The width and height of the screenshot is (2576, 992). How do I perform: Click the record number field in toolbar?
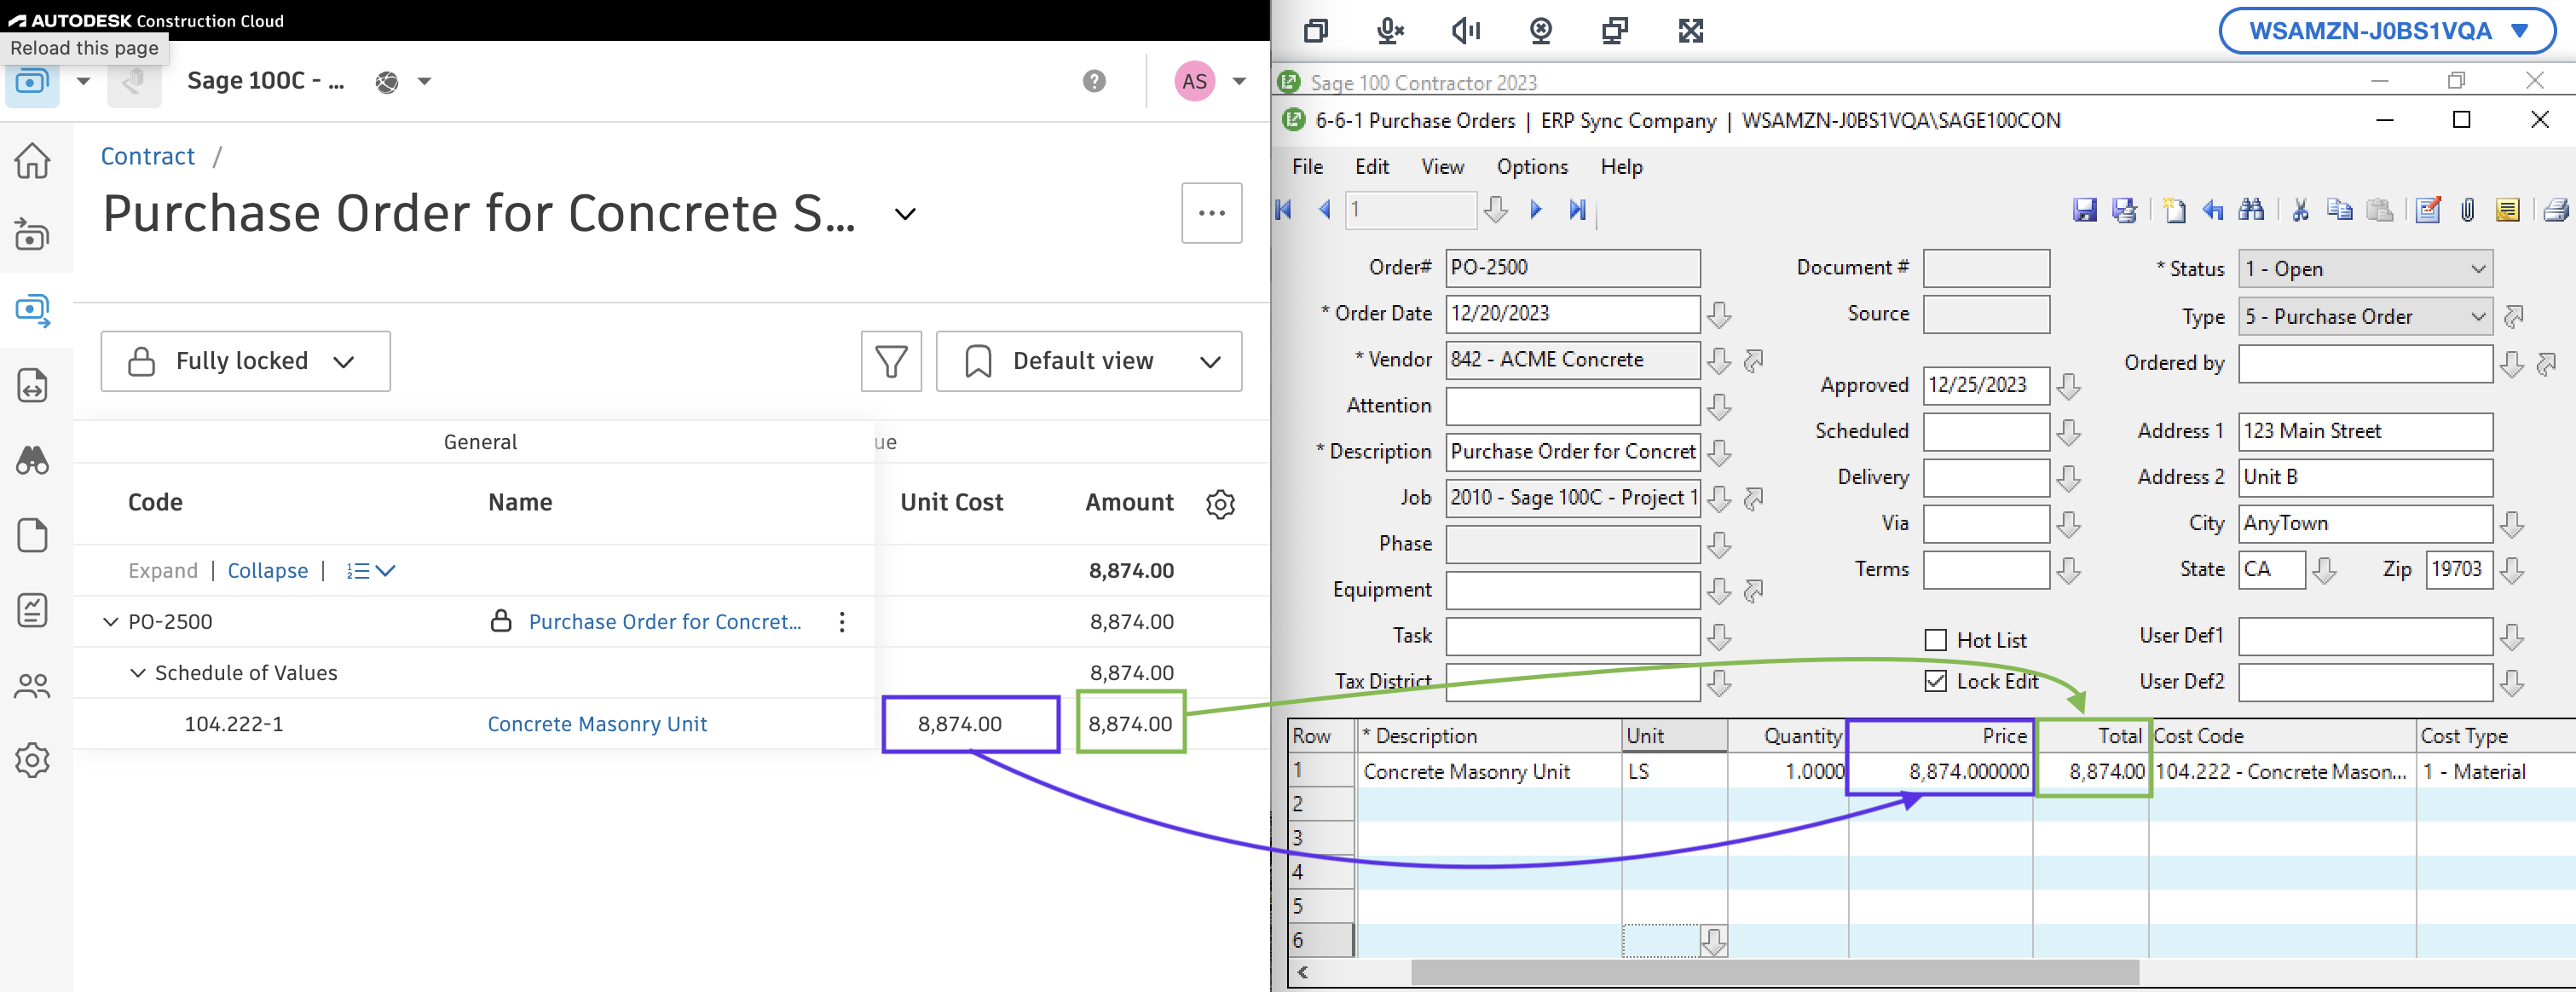(1410, 210)
